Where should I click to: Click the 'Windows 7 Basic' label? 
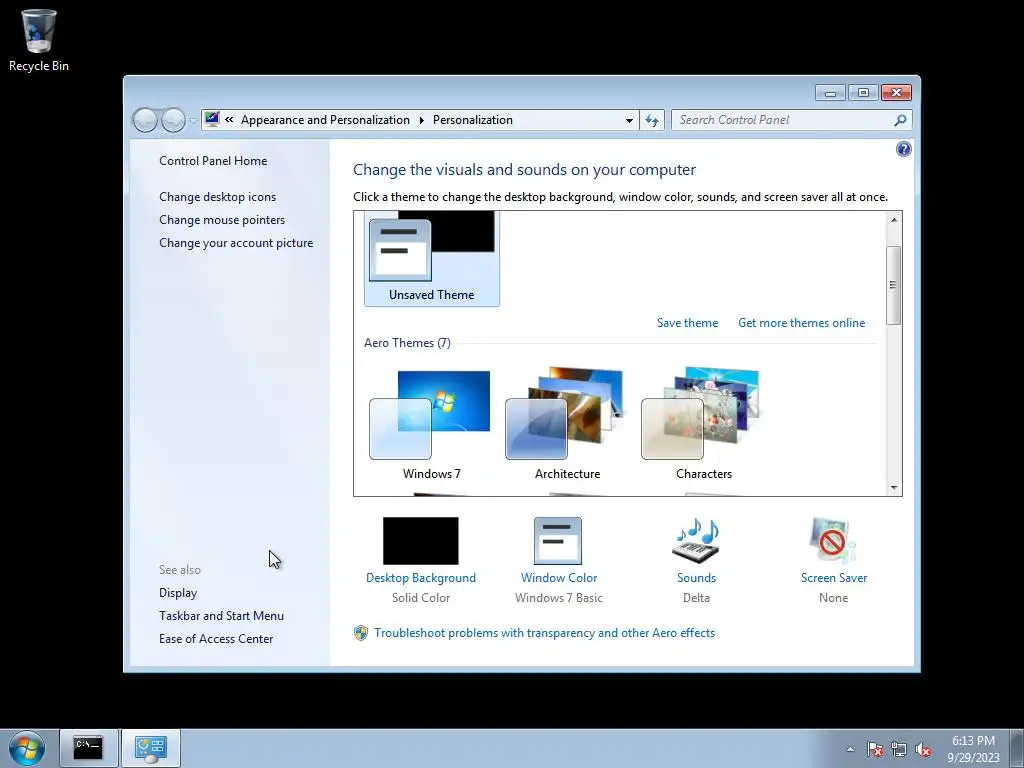click(x=558, y=598)
